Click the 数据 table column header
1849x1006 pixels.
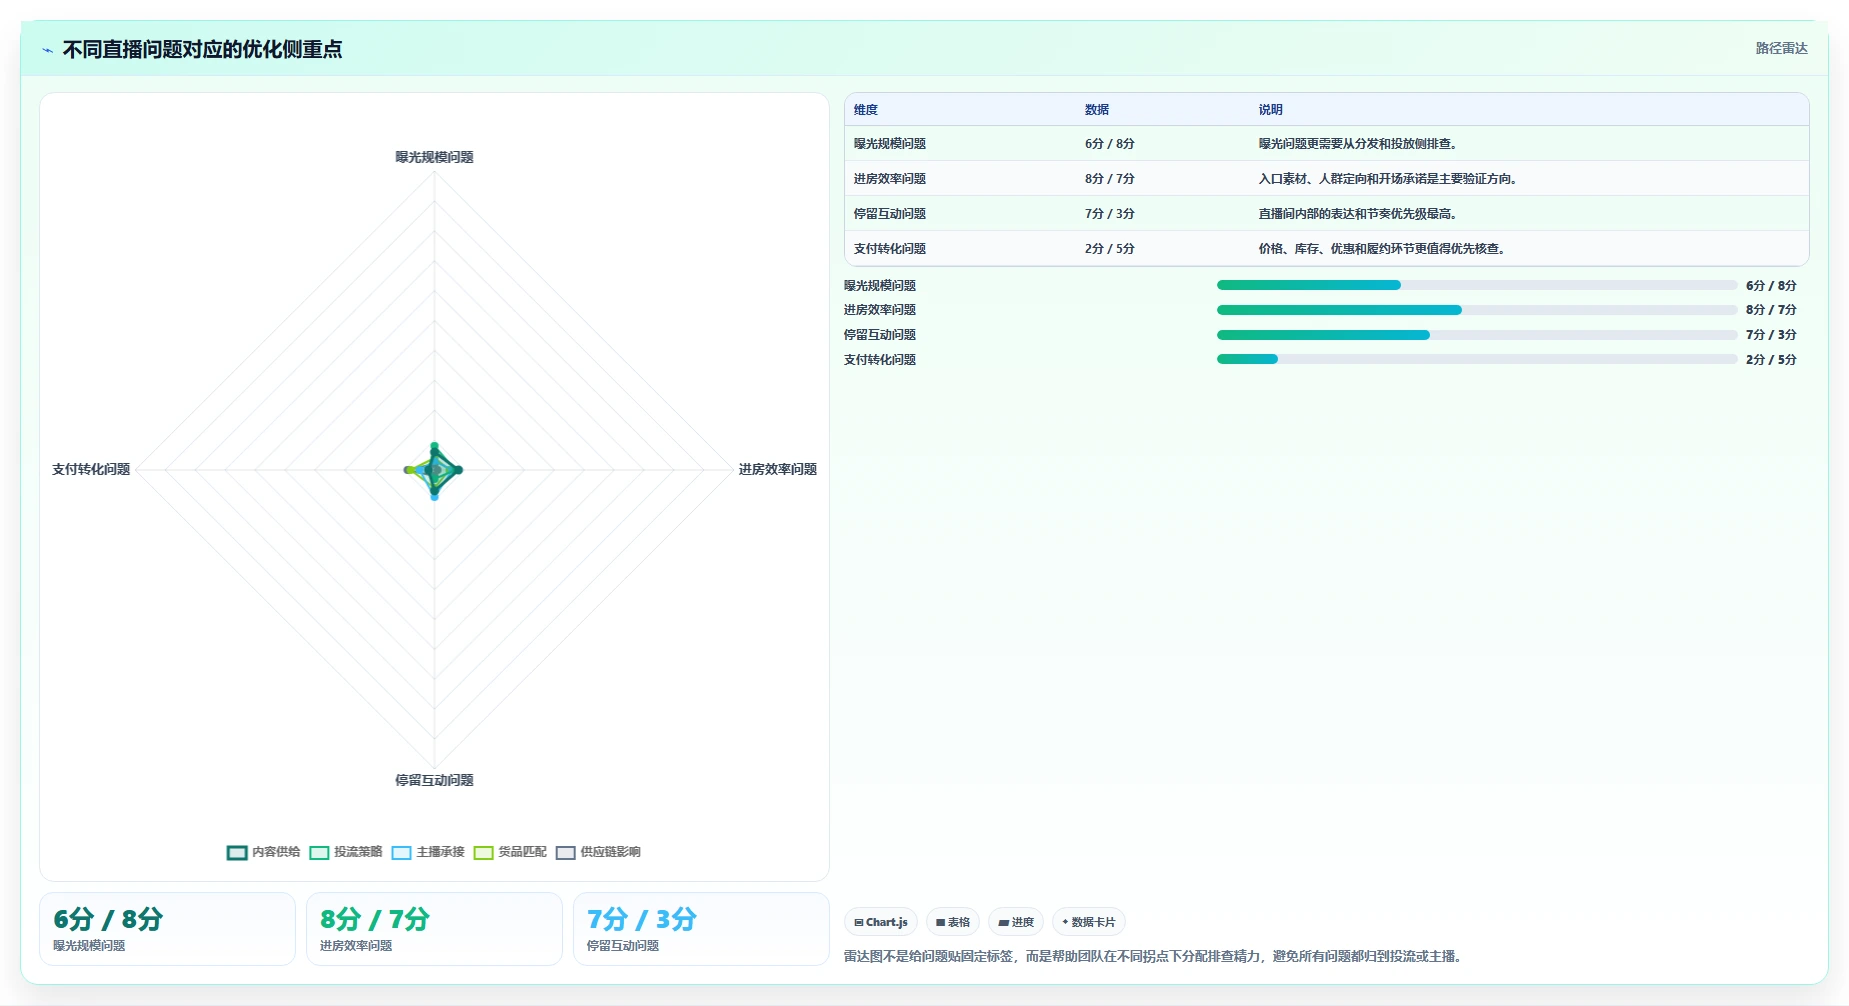click(x=1097, y=110)
